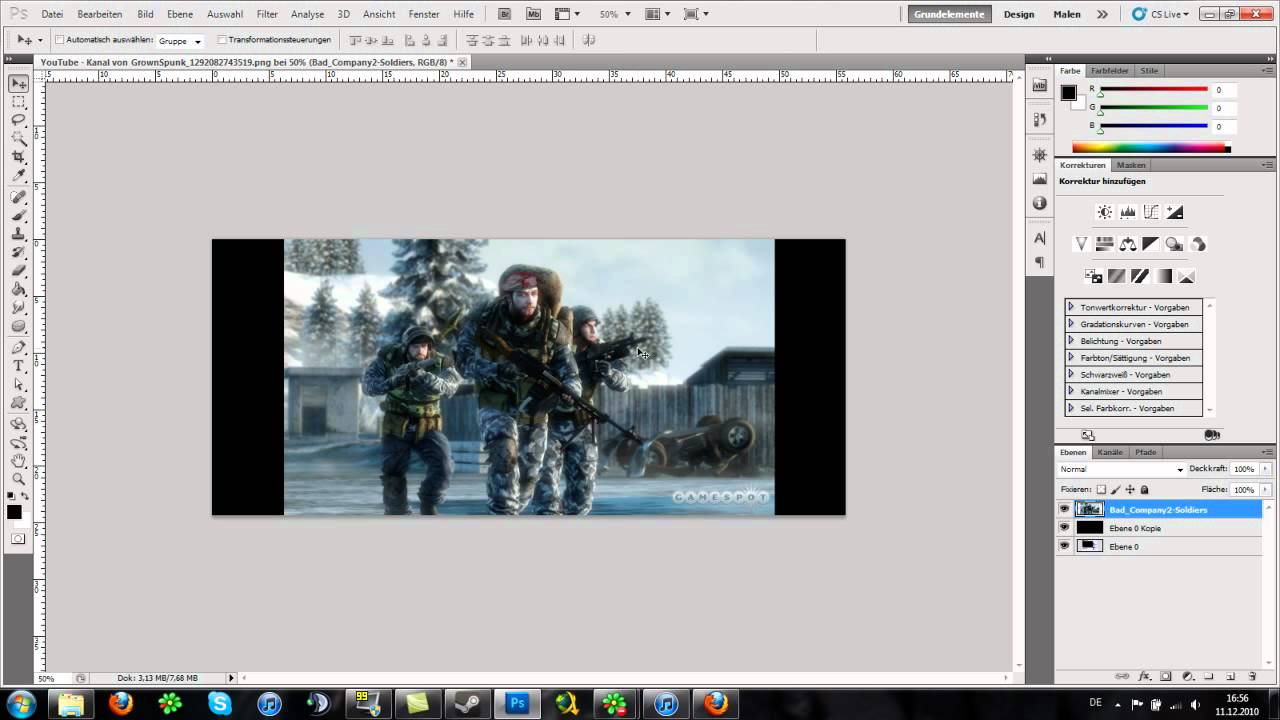Open the Datei menu

click(52, 14)
